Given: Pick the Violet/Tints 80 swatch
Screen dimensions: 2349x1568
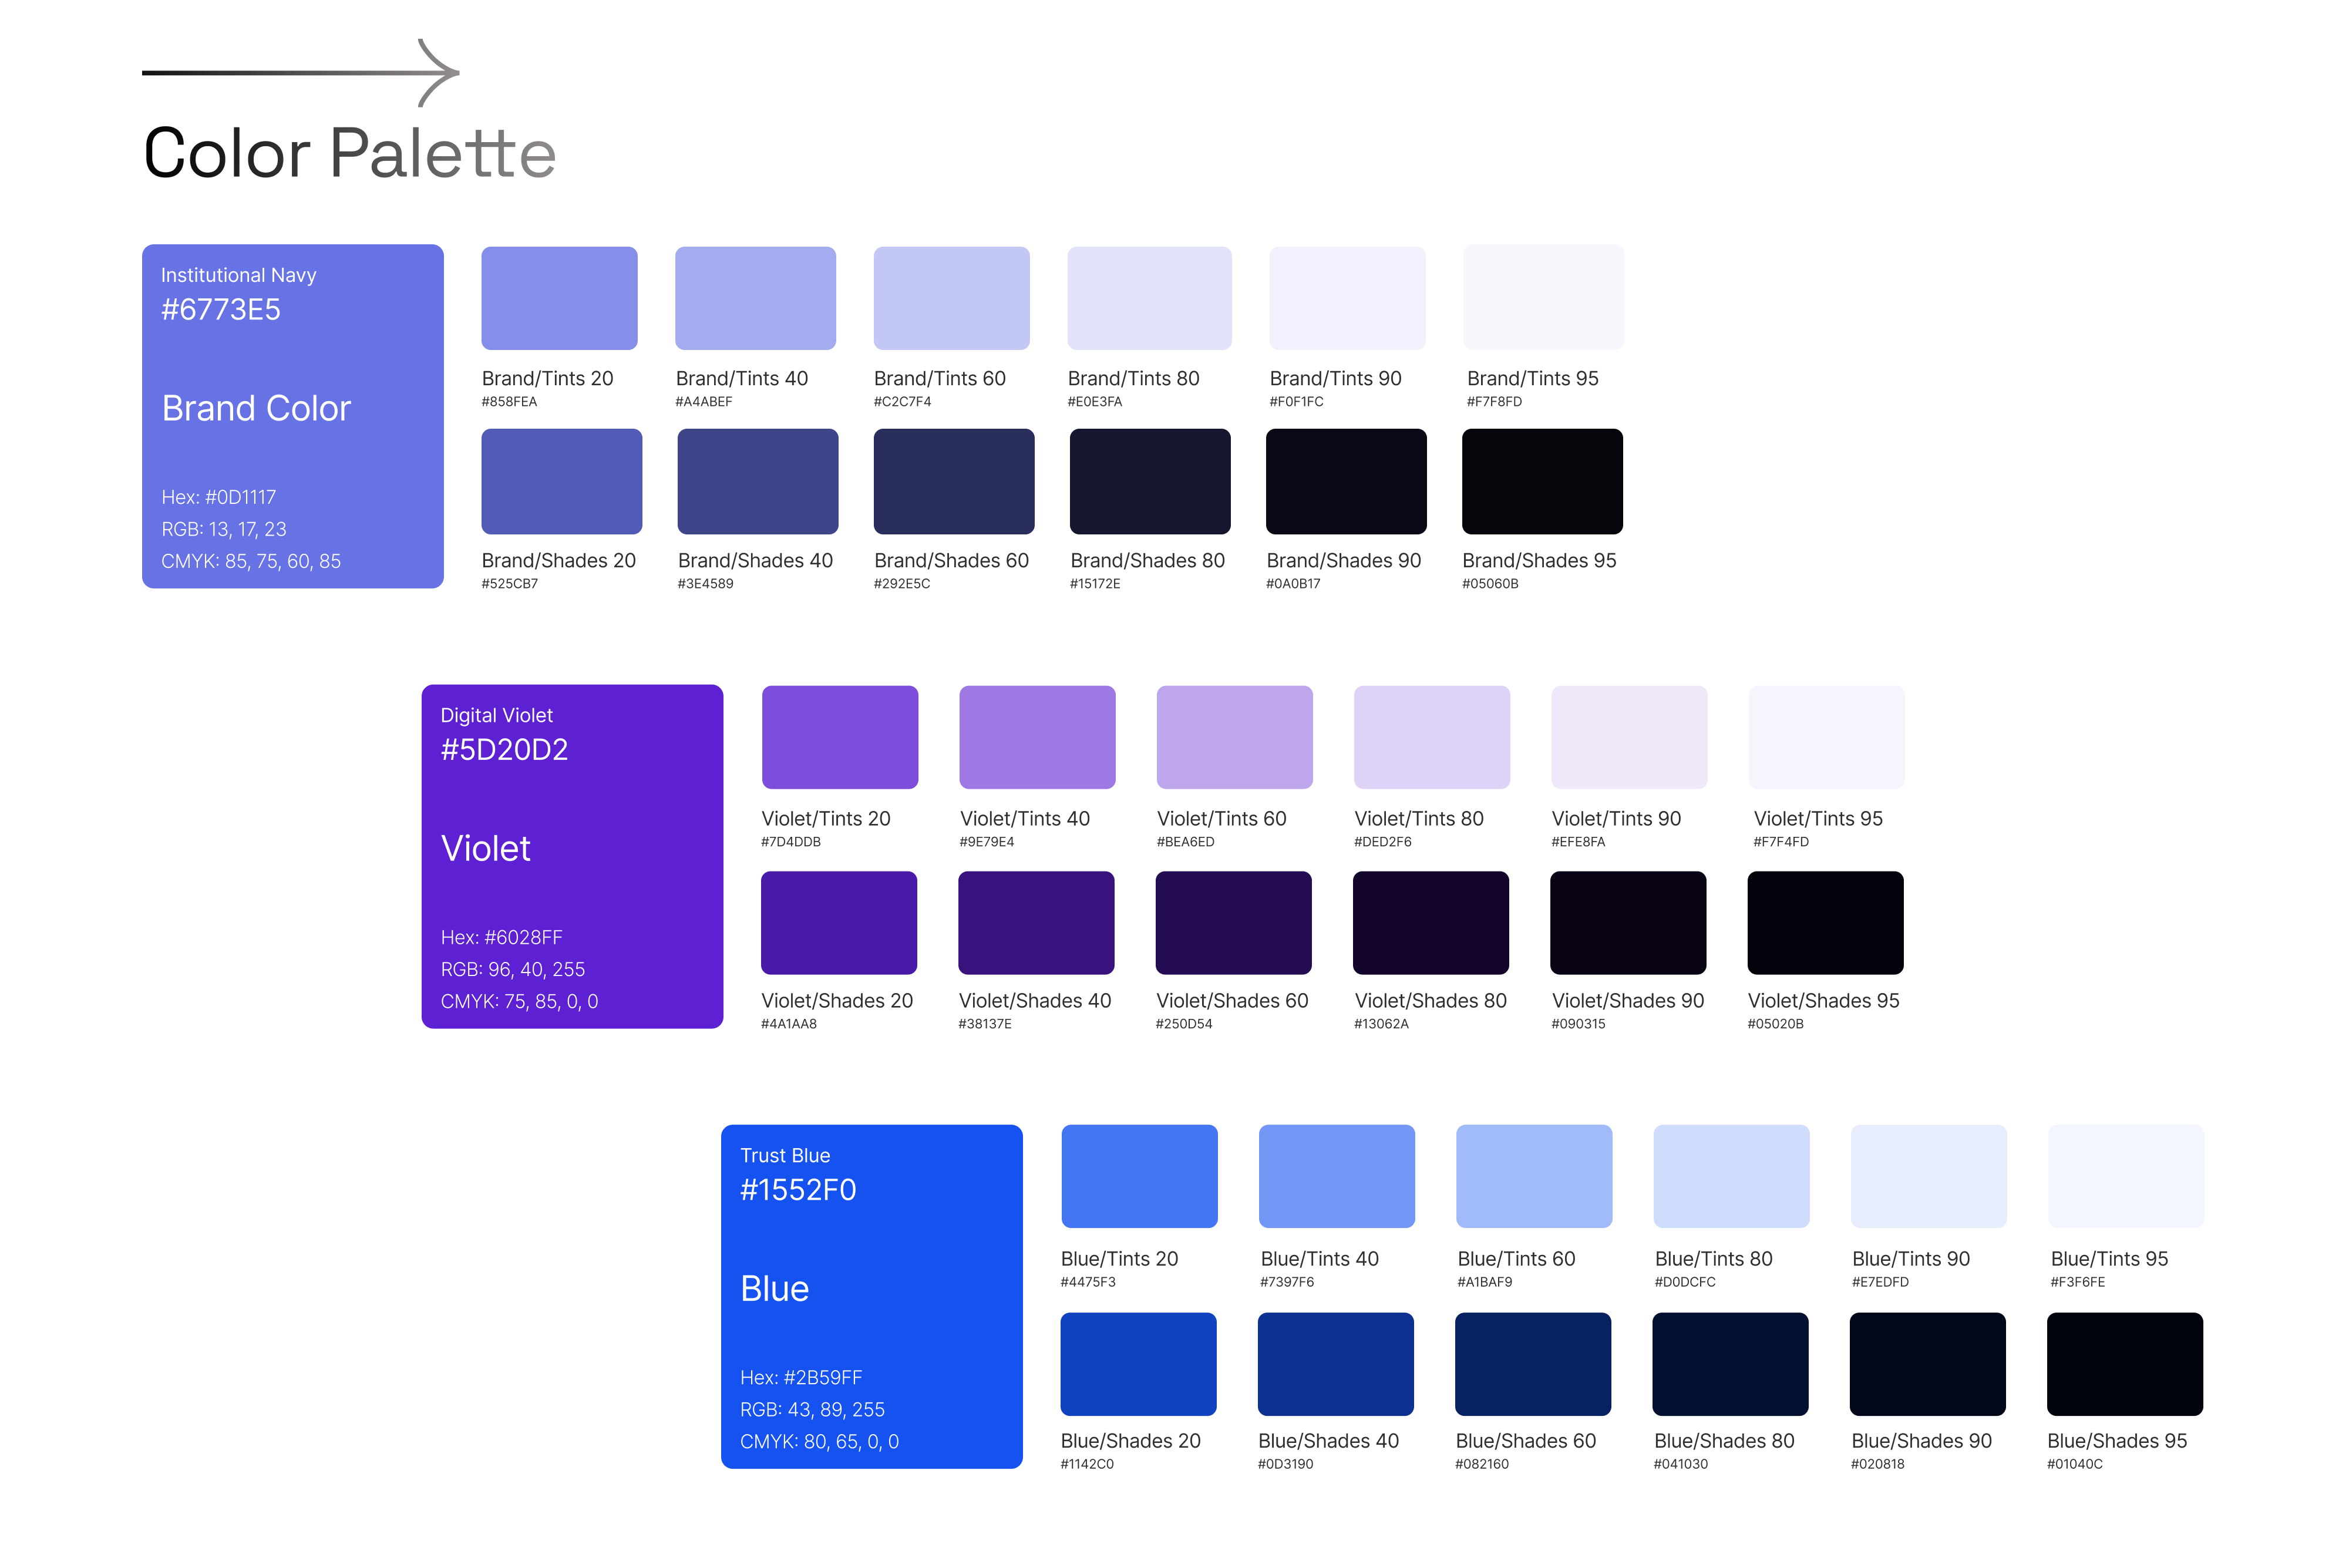Looking at the screenshot, I should coord(1431,737).
